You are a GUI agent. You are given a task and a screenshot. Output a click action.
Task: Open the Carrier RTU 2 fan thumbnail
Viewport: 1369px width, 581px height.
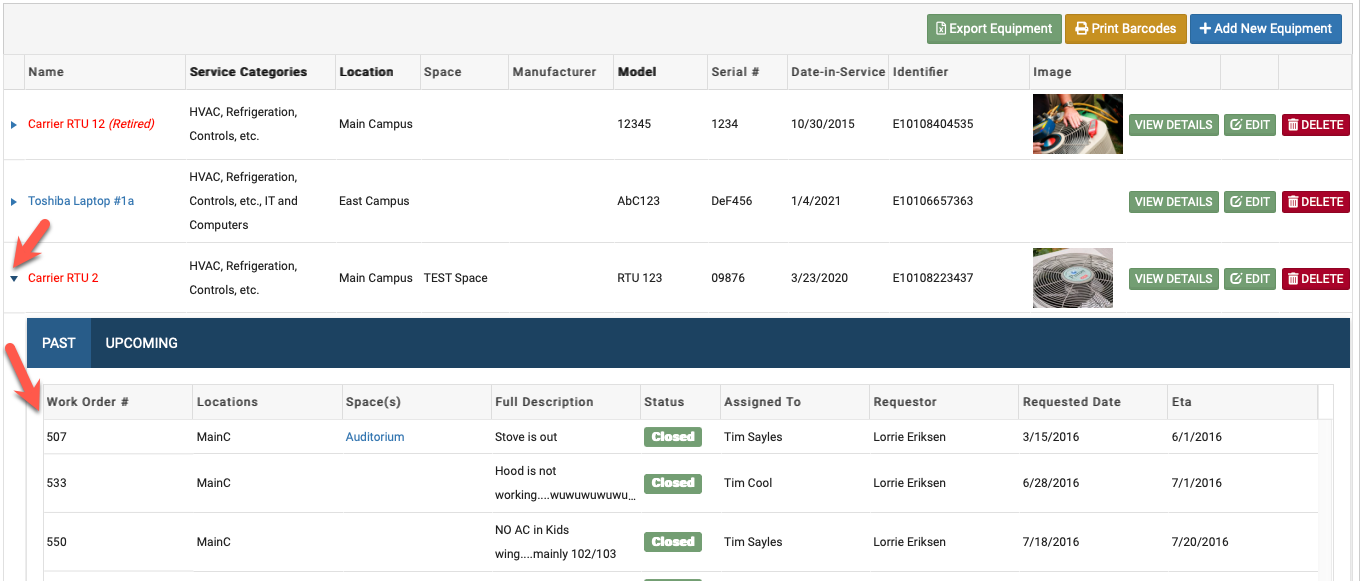click(x=1072, y=278)
